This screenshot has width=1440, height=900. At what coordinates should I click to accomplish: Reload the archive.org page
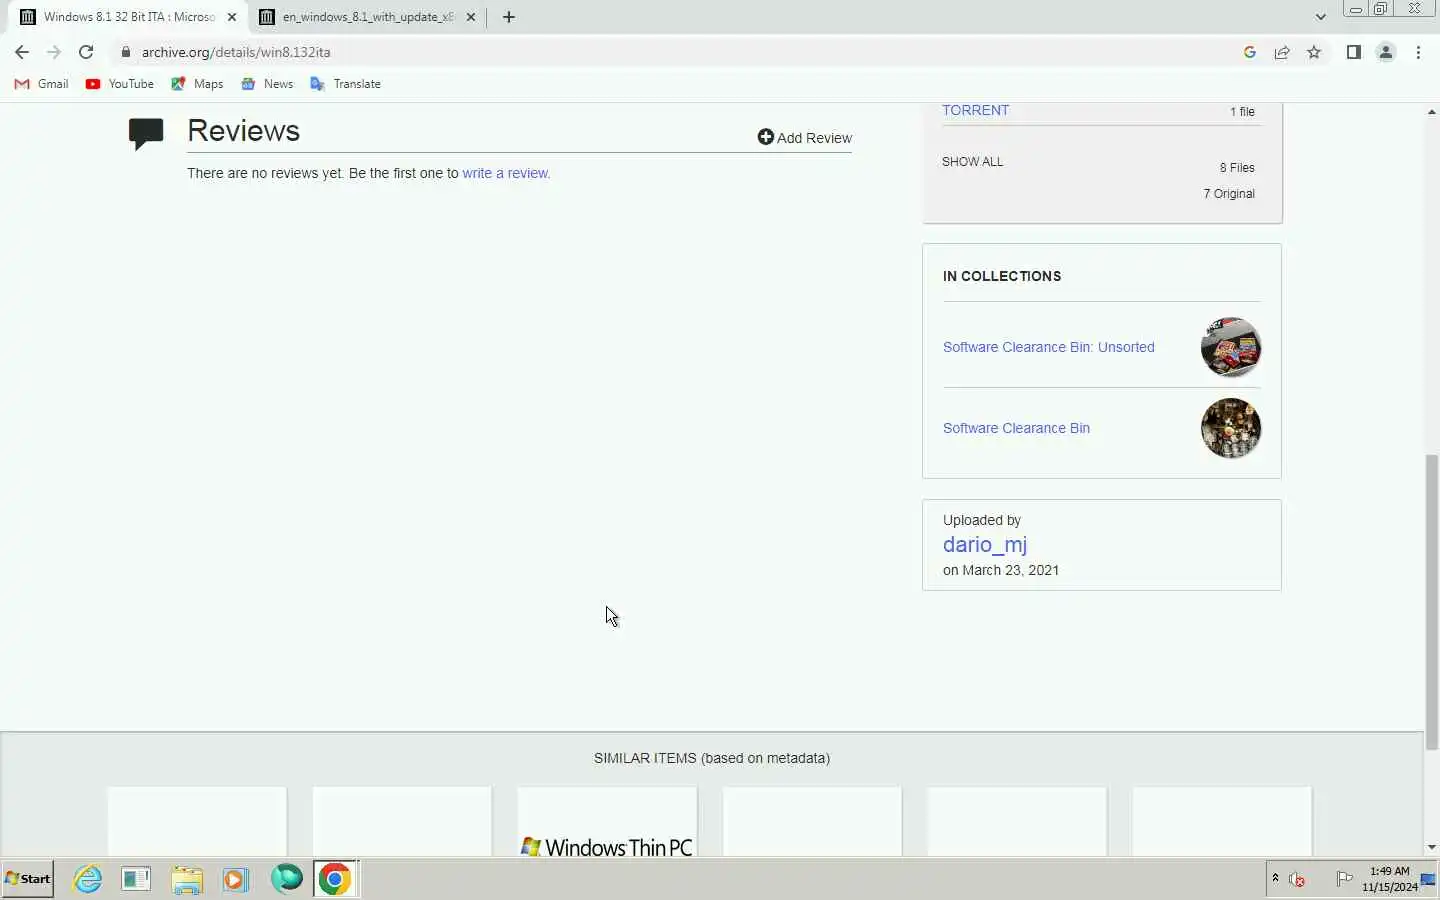point(86,52)
